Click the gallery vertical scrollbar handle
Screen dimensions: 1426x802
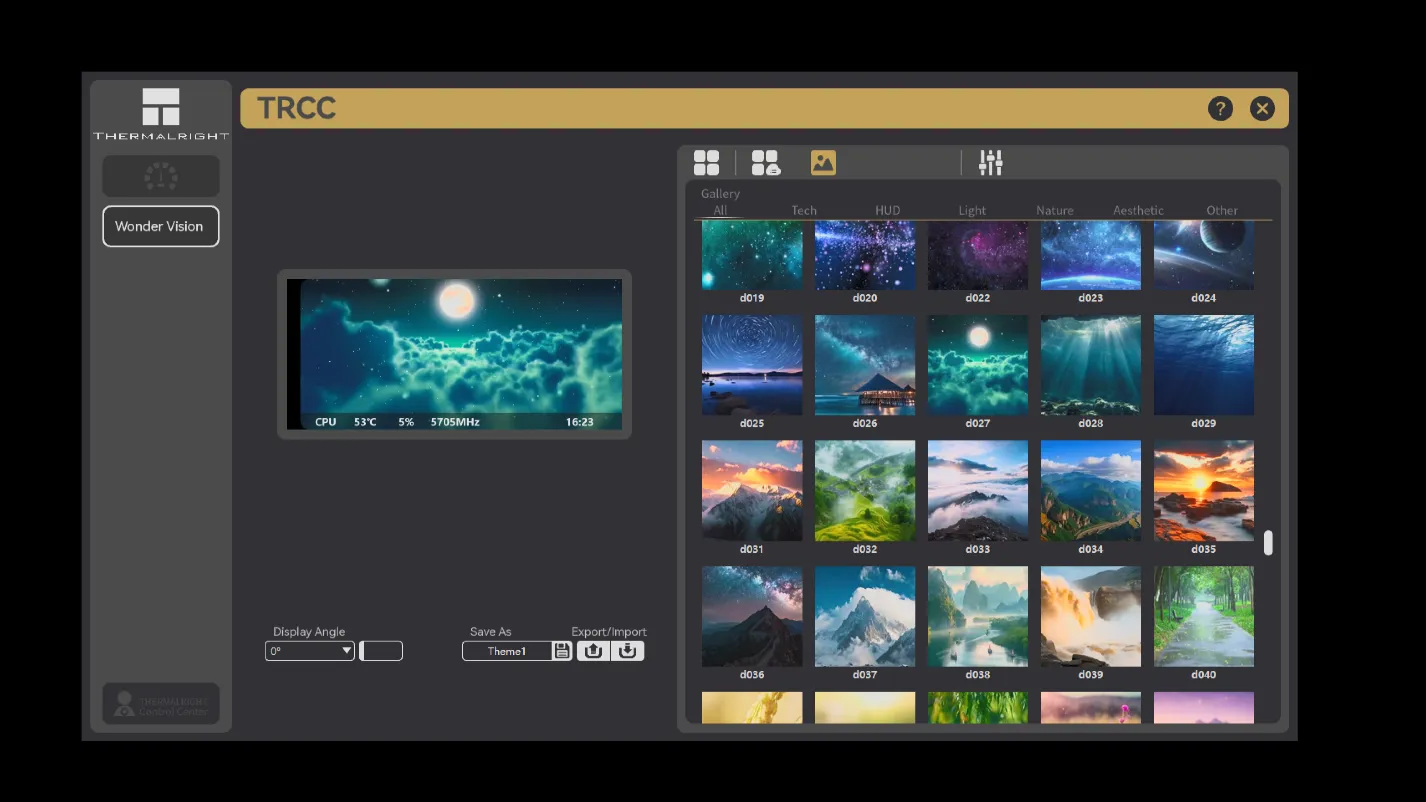1268,543
